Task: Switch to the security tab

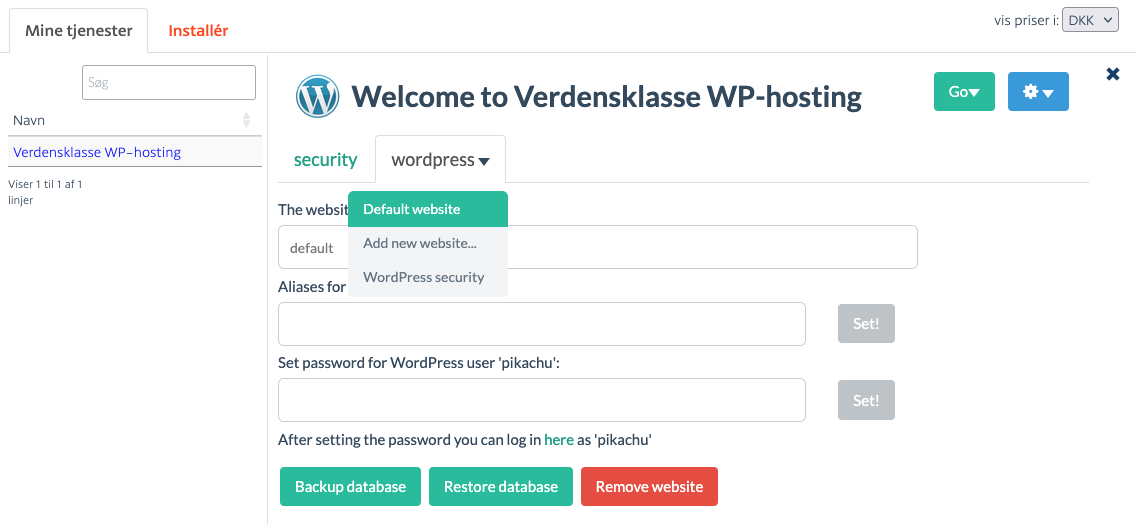Action: click(325, 160)
